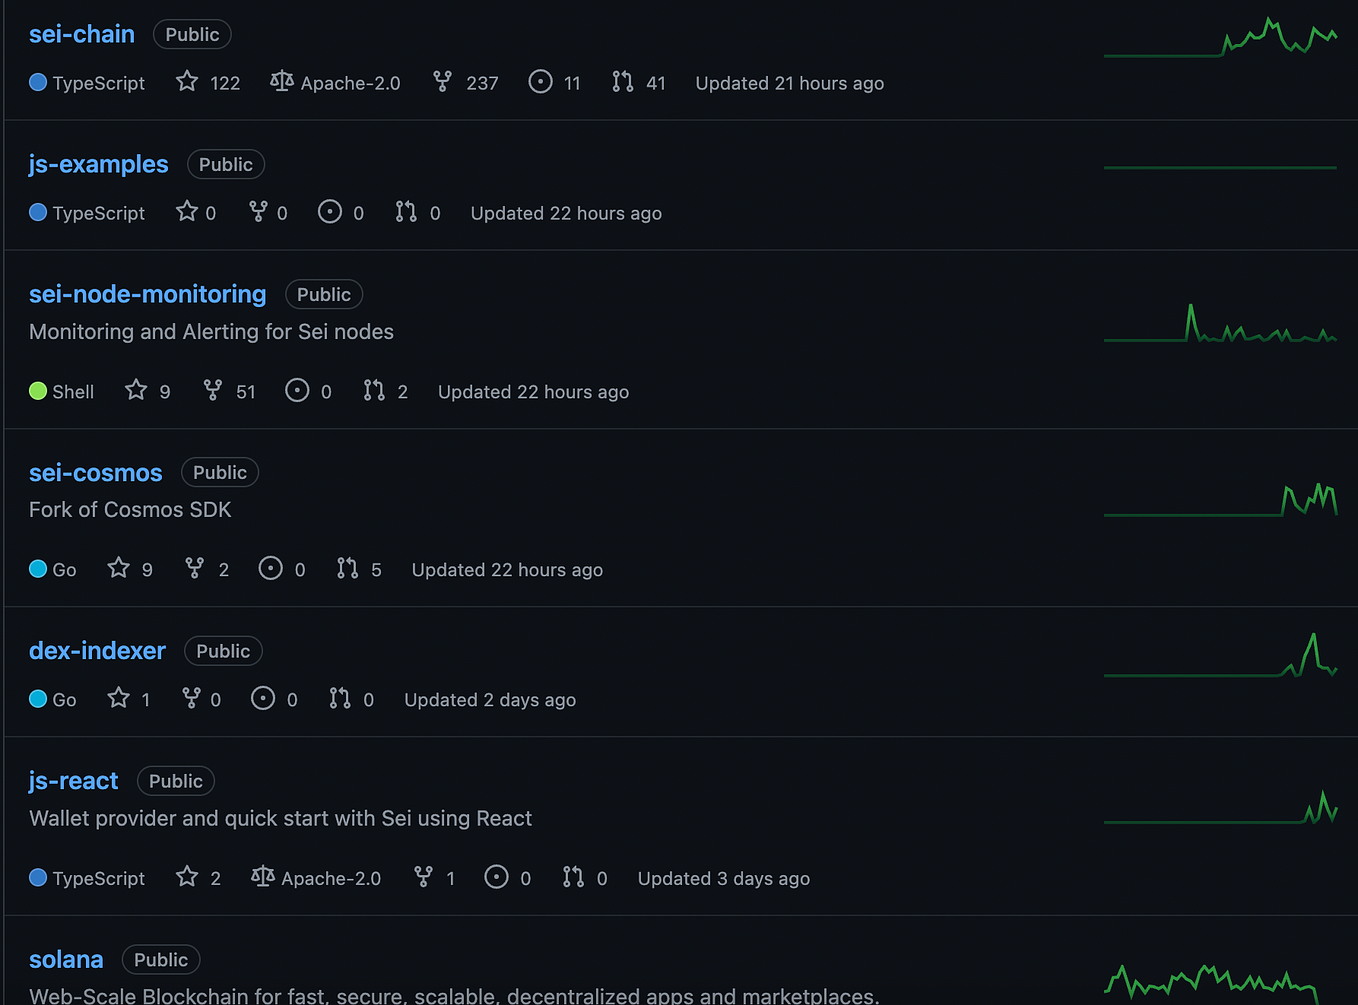Click the TypeScript language dot on js-react
This screenshot has height=1005, width=1358.
[x=38, y=878]
